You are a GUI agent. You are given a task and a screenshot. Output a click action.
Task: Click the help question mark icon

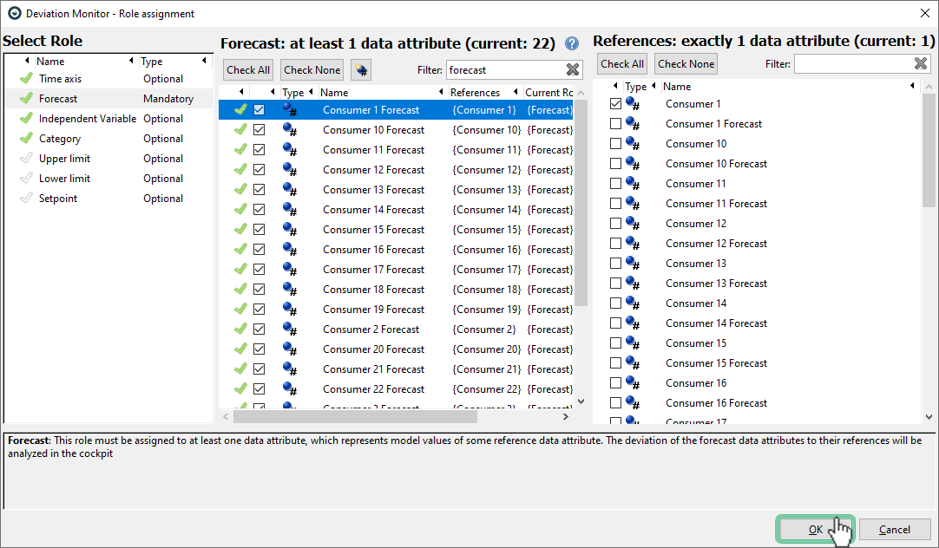tap(572, 44)
